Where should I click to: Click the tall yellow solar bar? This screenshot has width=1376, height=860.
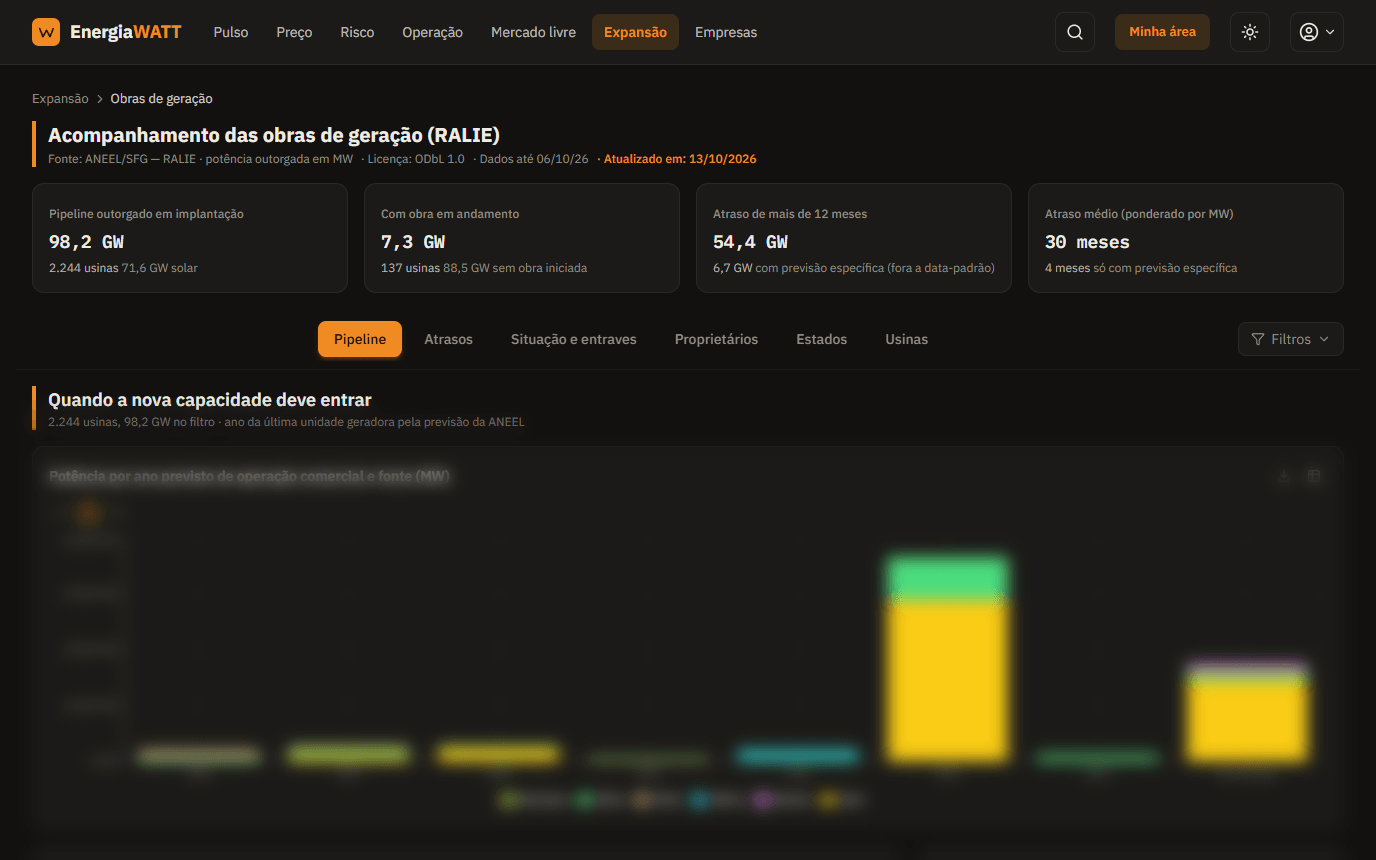pos(947,680)
